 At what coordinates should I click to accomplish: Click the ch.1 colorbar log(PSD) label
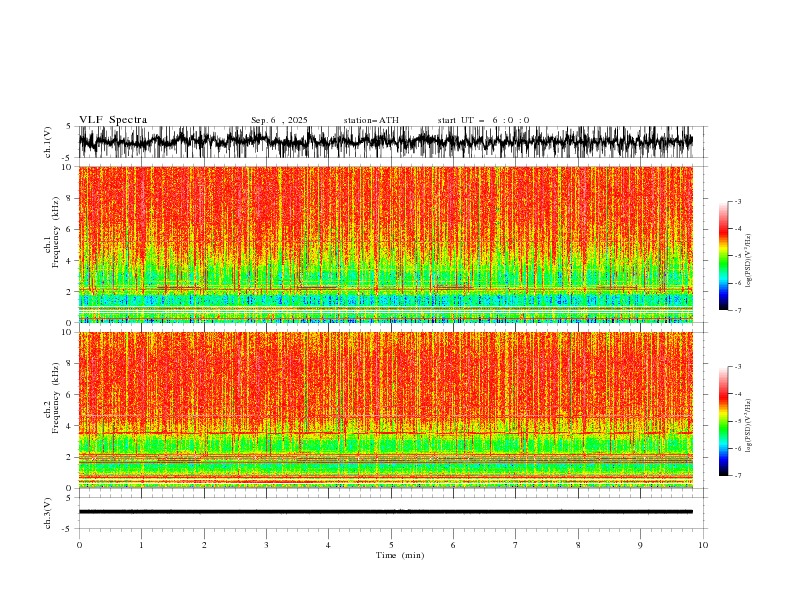pyautogui.click(x=748, y=261)
